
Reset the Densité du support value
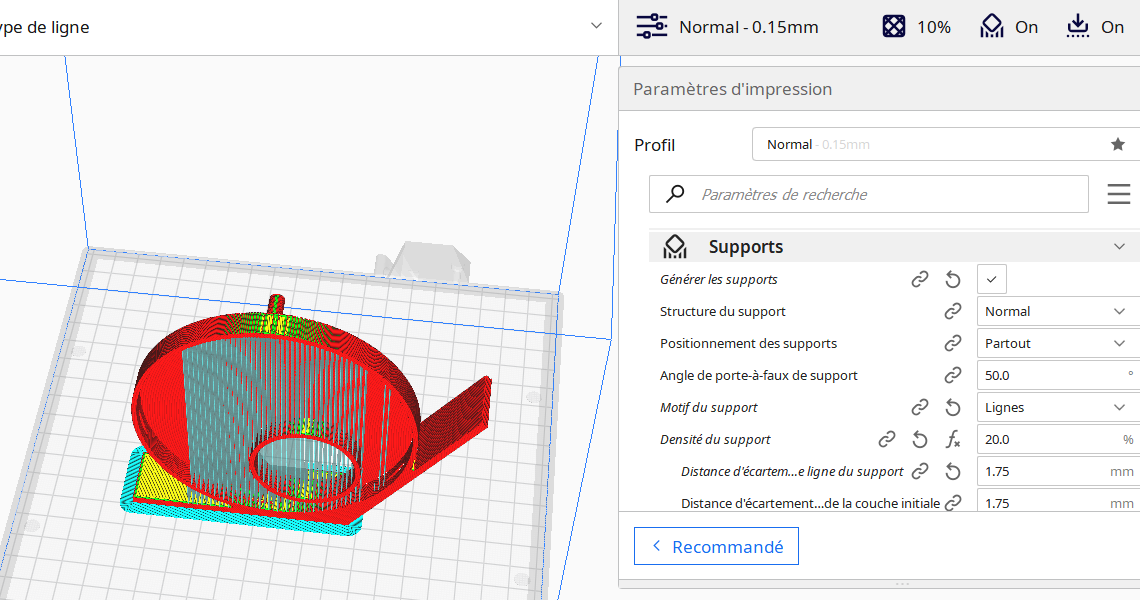920,439
